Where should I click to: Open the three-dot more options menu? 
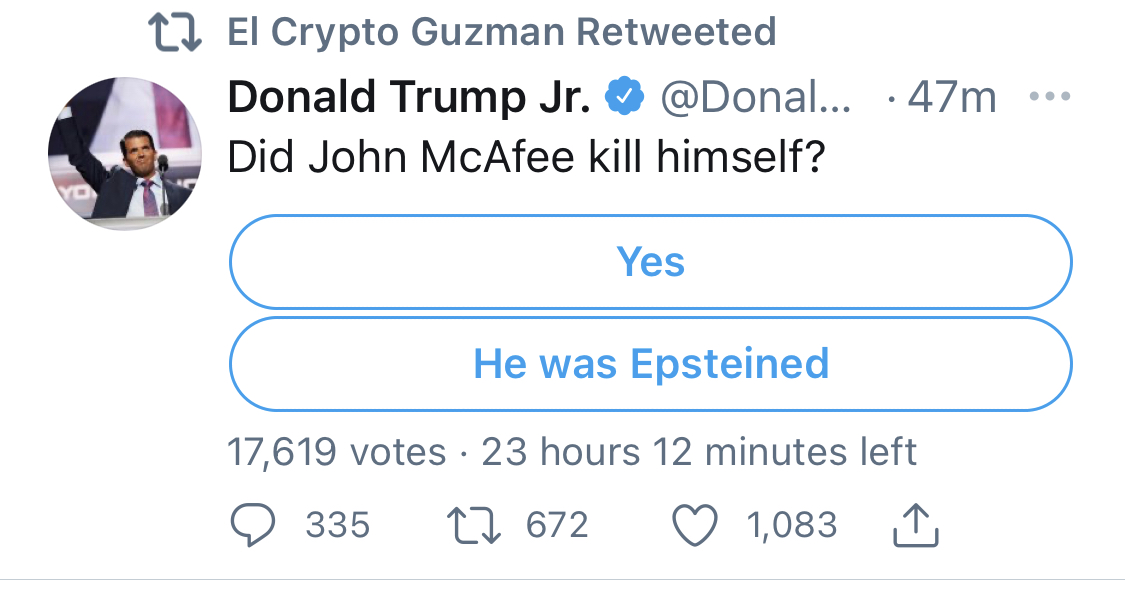1049,98
